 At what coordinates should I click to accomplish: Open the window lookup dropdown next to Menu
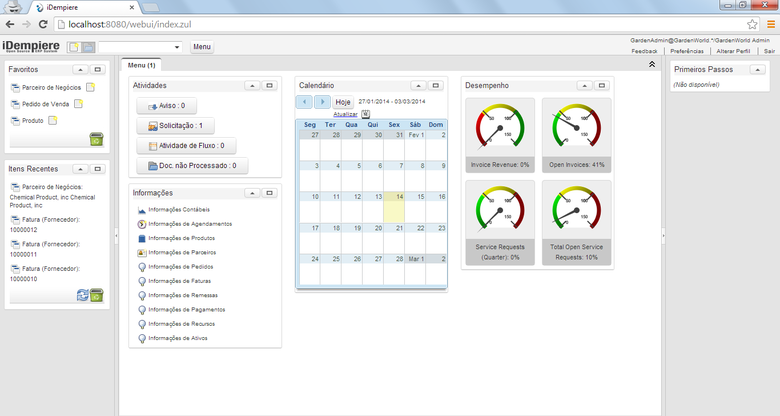[177, 47]
